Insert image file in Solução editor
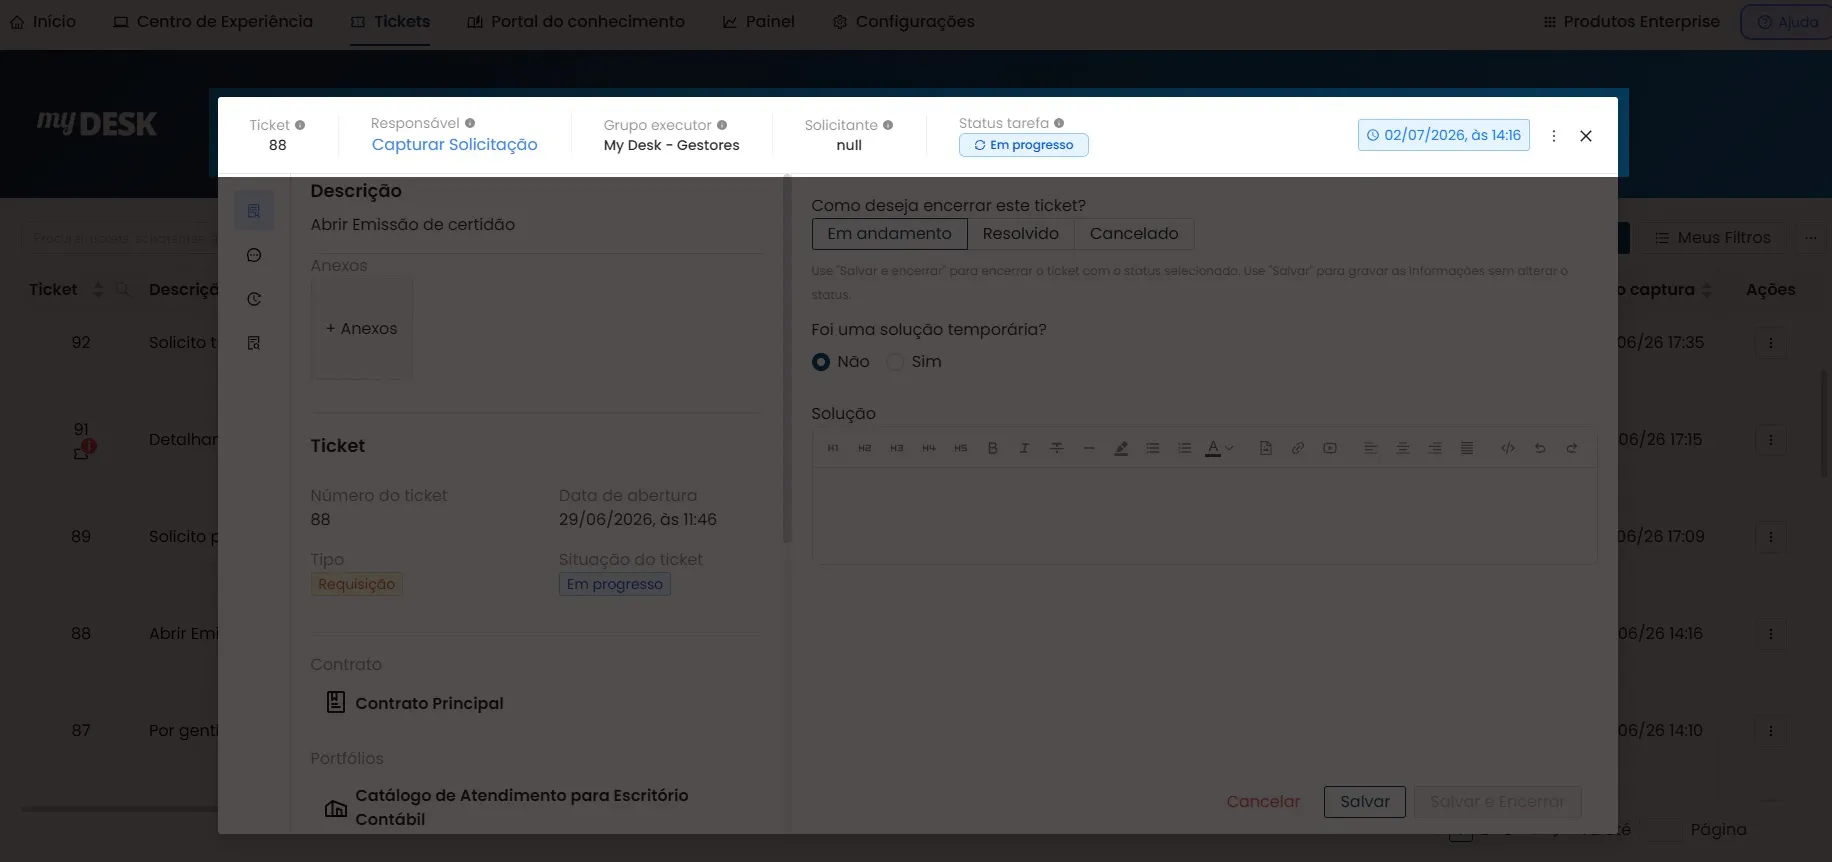Screen dimensions: 1832x862 (x=1266, y=448)
